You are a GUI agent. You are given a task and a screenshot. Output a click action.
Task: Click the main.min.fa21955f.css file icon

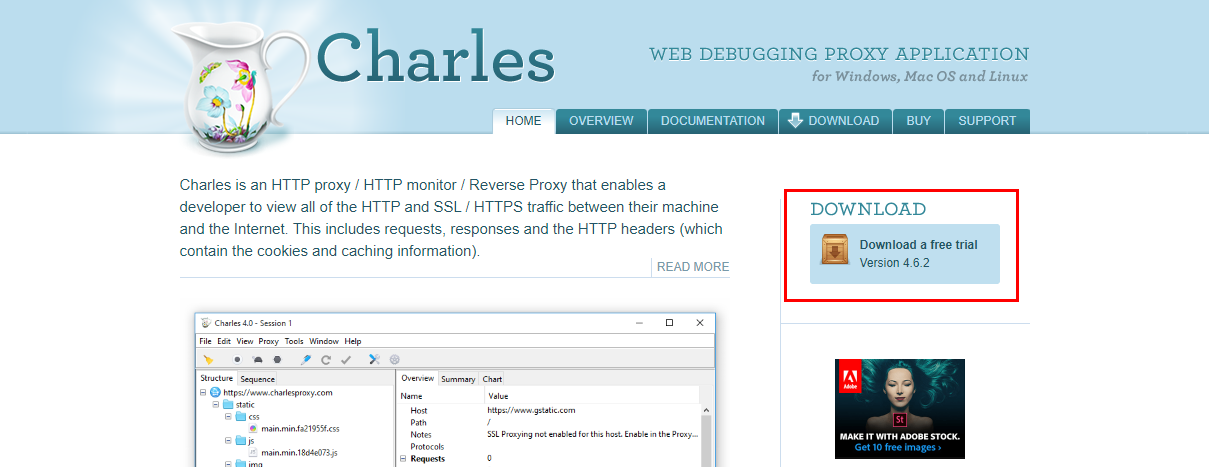tap(253, 429)
